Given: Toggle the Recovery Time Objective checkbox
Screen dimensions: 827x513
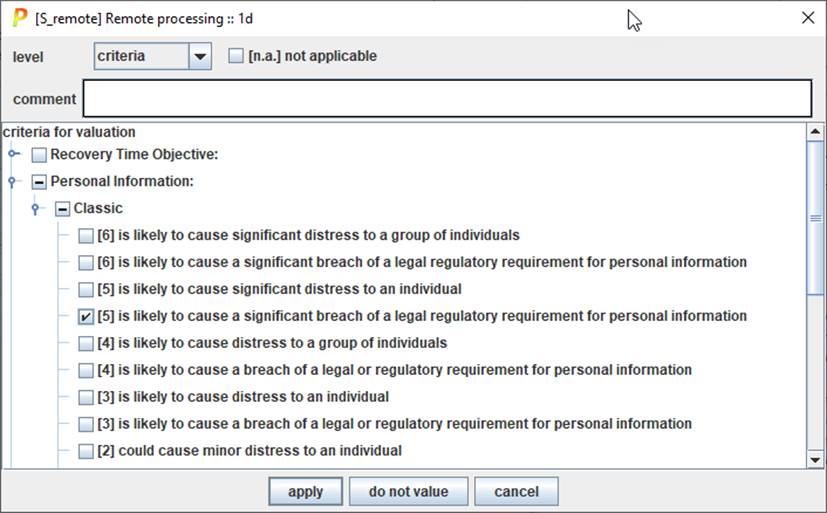Looking at the screenshot, I should click(39, 155).
